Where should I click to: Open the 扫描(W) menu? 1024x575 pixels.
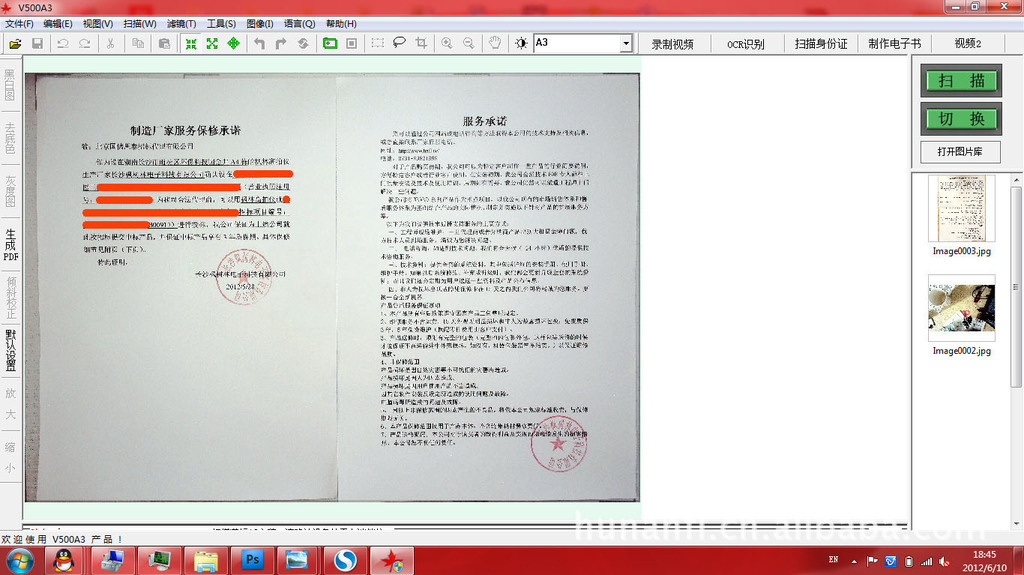[x=140, y=24]
